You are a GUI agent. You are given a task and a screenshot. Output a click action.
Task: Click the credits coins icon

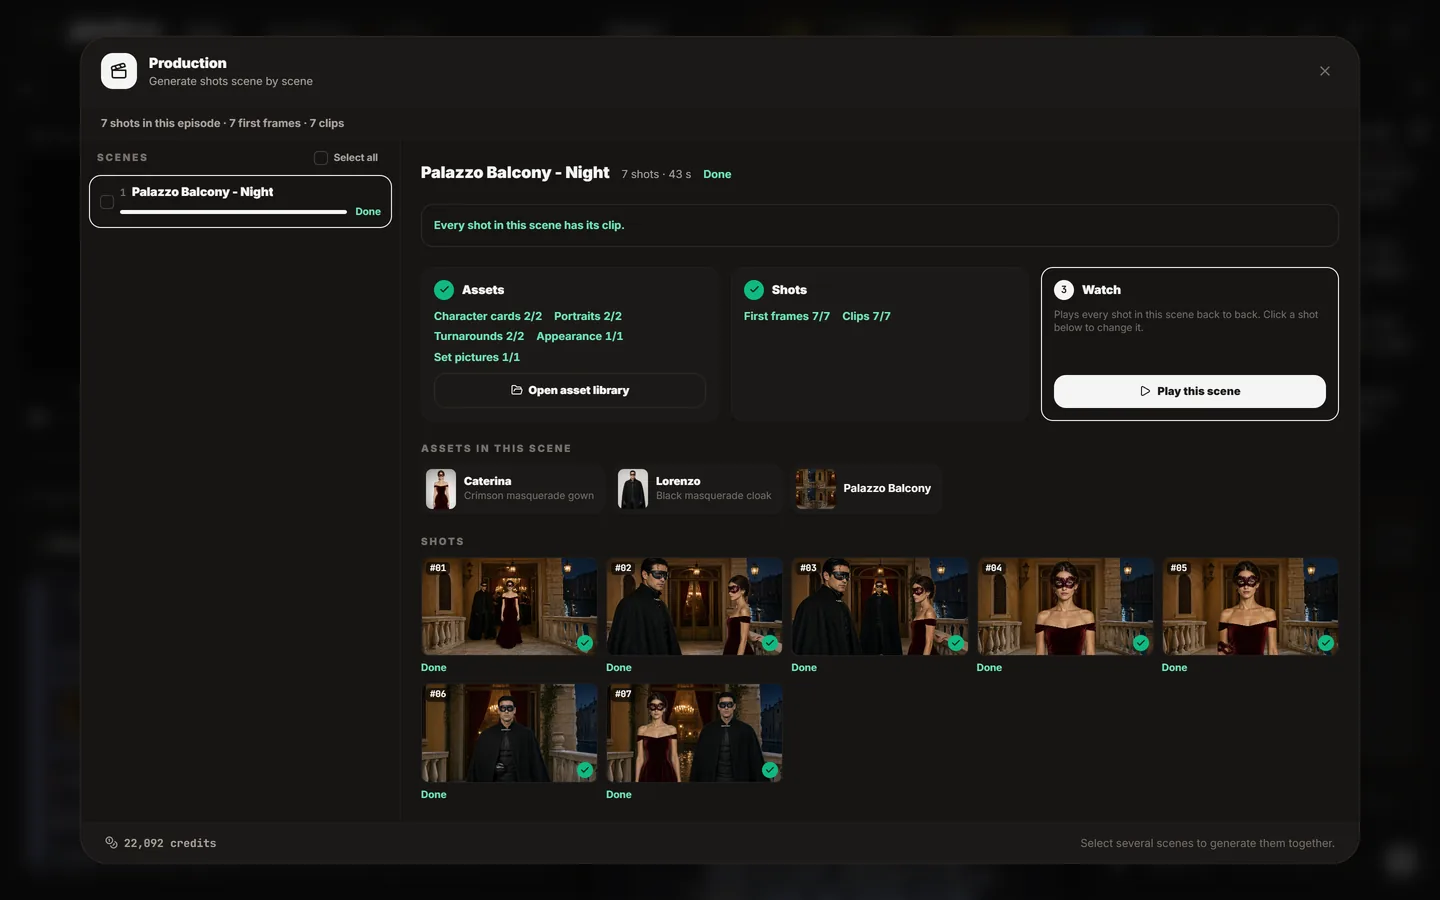point(112,843)
